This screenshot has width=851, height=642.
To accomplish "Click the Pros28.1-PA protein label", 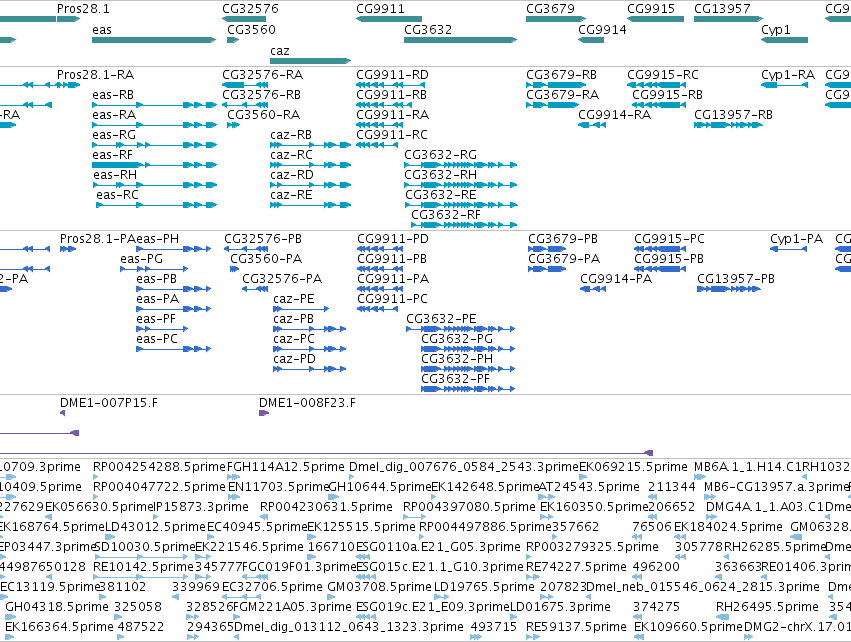I will (x=98, y=239).
